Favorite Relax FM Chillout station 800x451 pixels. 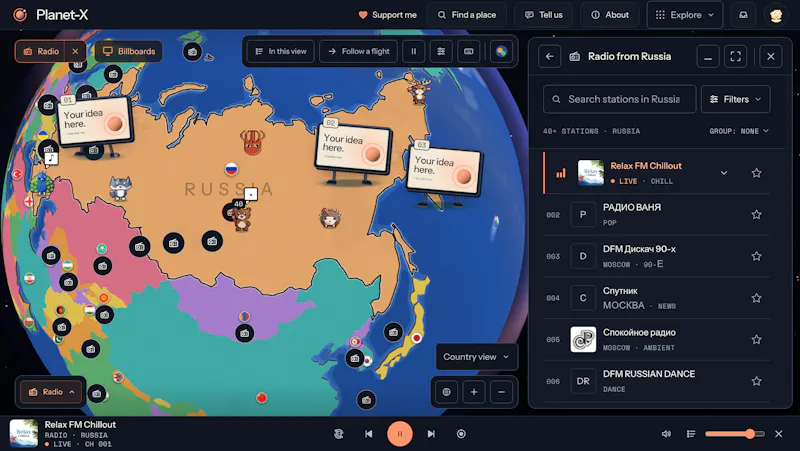click(756, 173)
